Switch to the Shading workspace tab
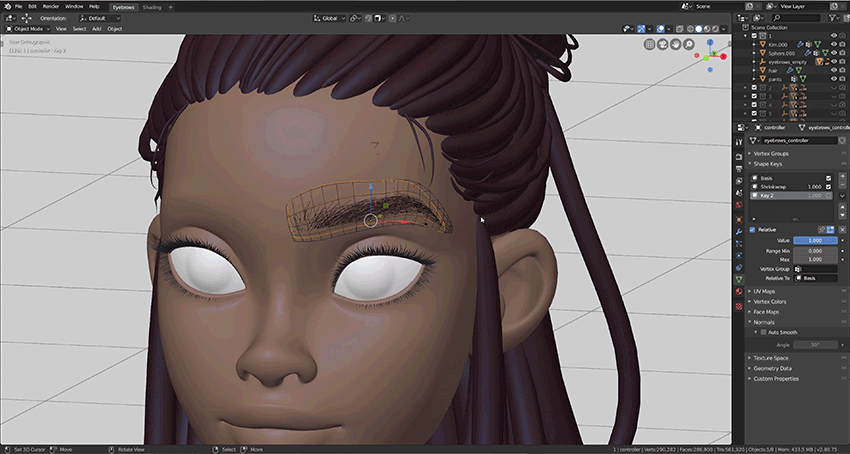The width and height of the screenshot is (850, 454). [151, 7]
